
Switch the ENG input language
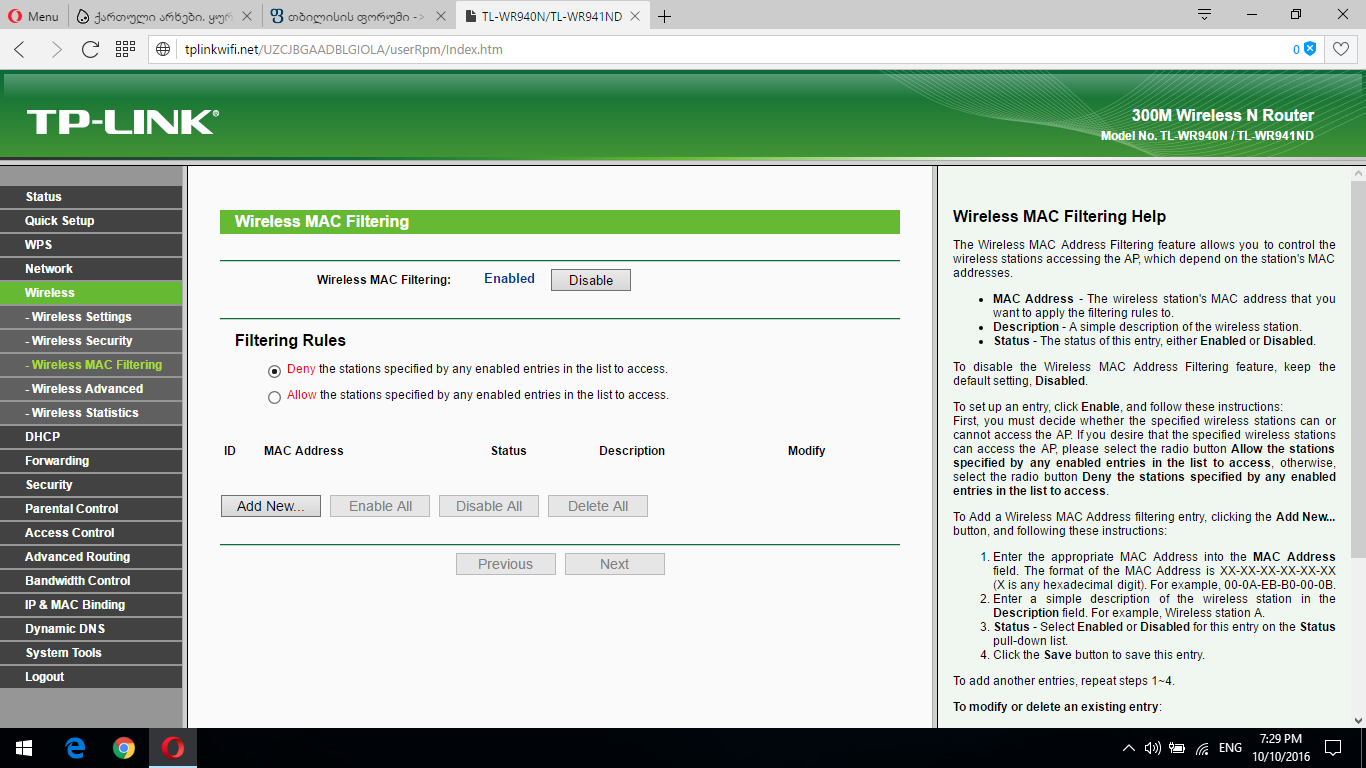(x=1231, y=748)
